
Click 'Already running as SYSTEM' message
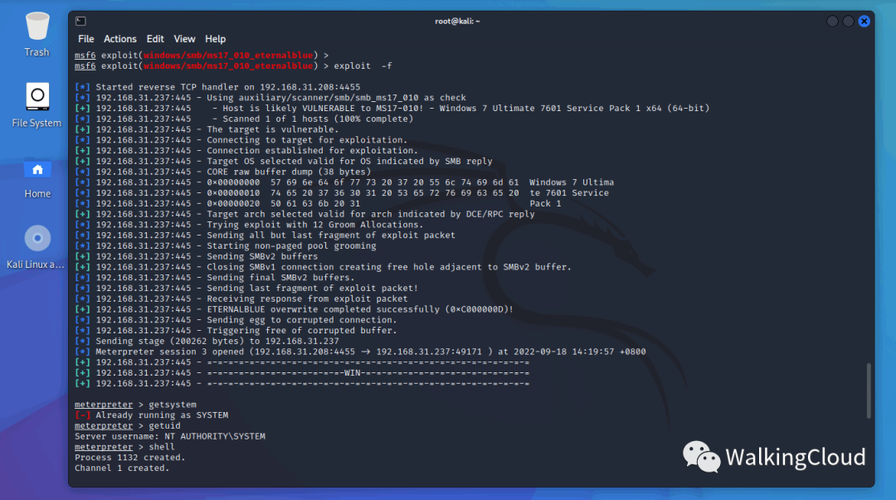point(151,415)
